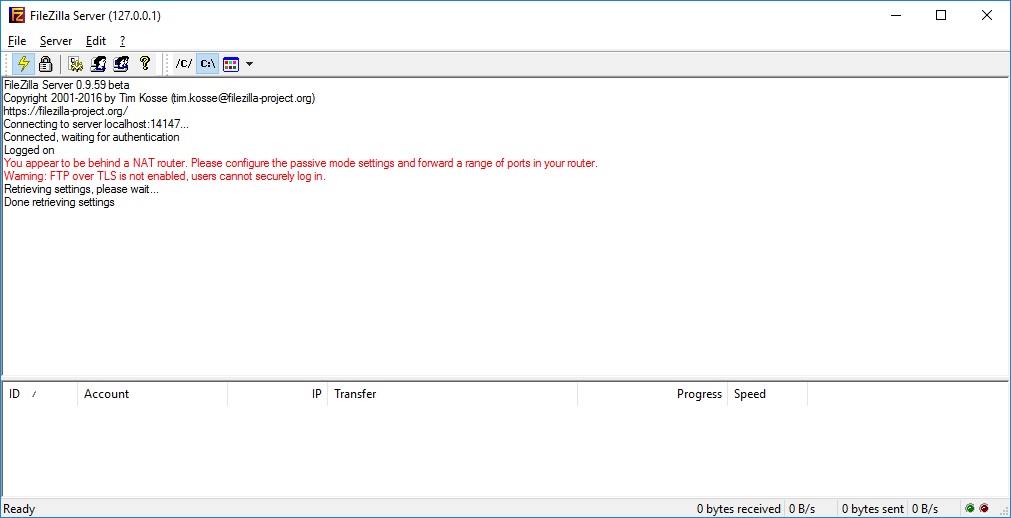Switch to /C/ virtual path display

click(x=184, y=64)
